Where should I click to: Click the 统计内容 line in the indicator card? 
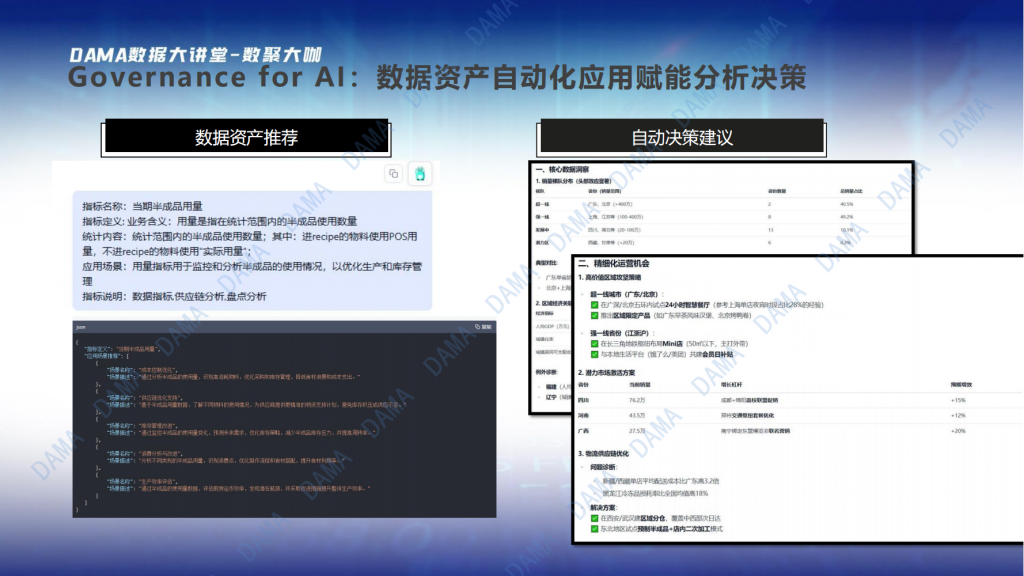tap(249, 244)
